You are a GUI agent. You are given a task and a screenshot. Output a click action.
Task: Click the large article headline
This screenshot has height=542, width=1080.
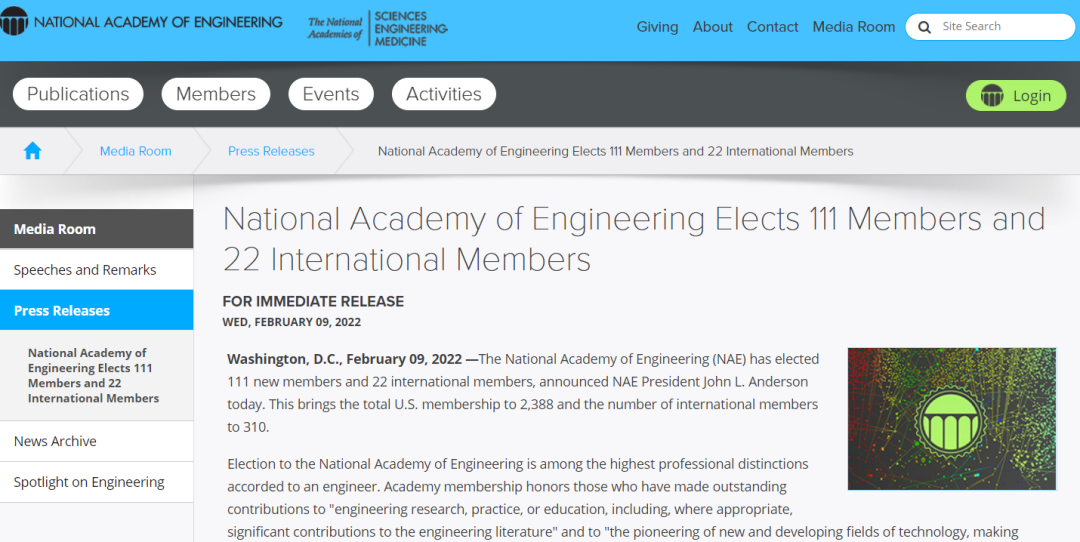coord(634,239)
